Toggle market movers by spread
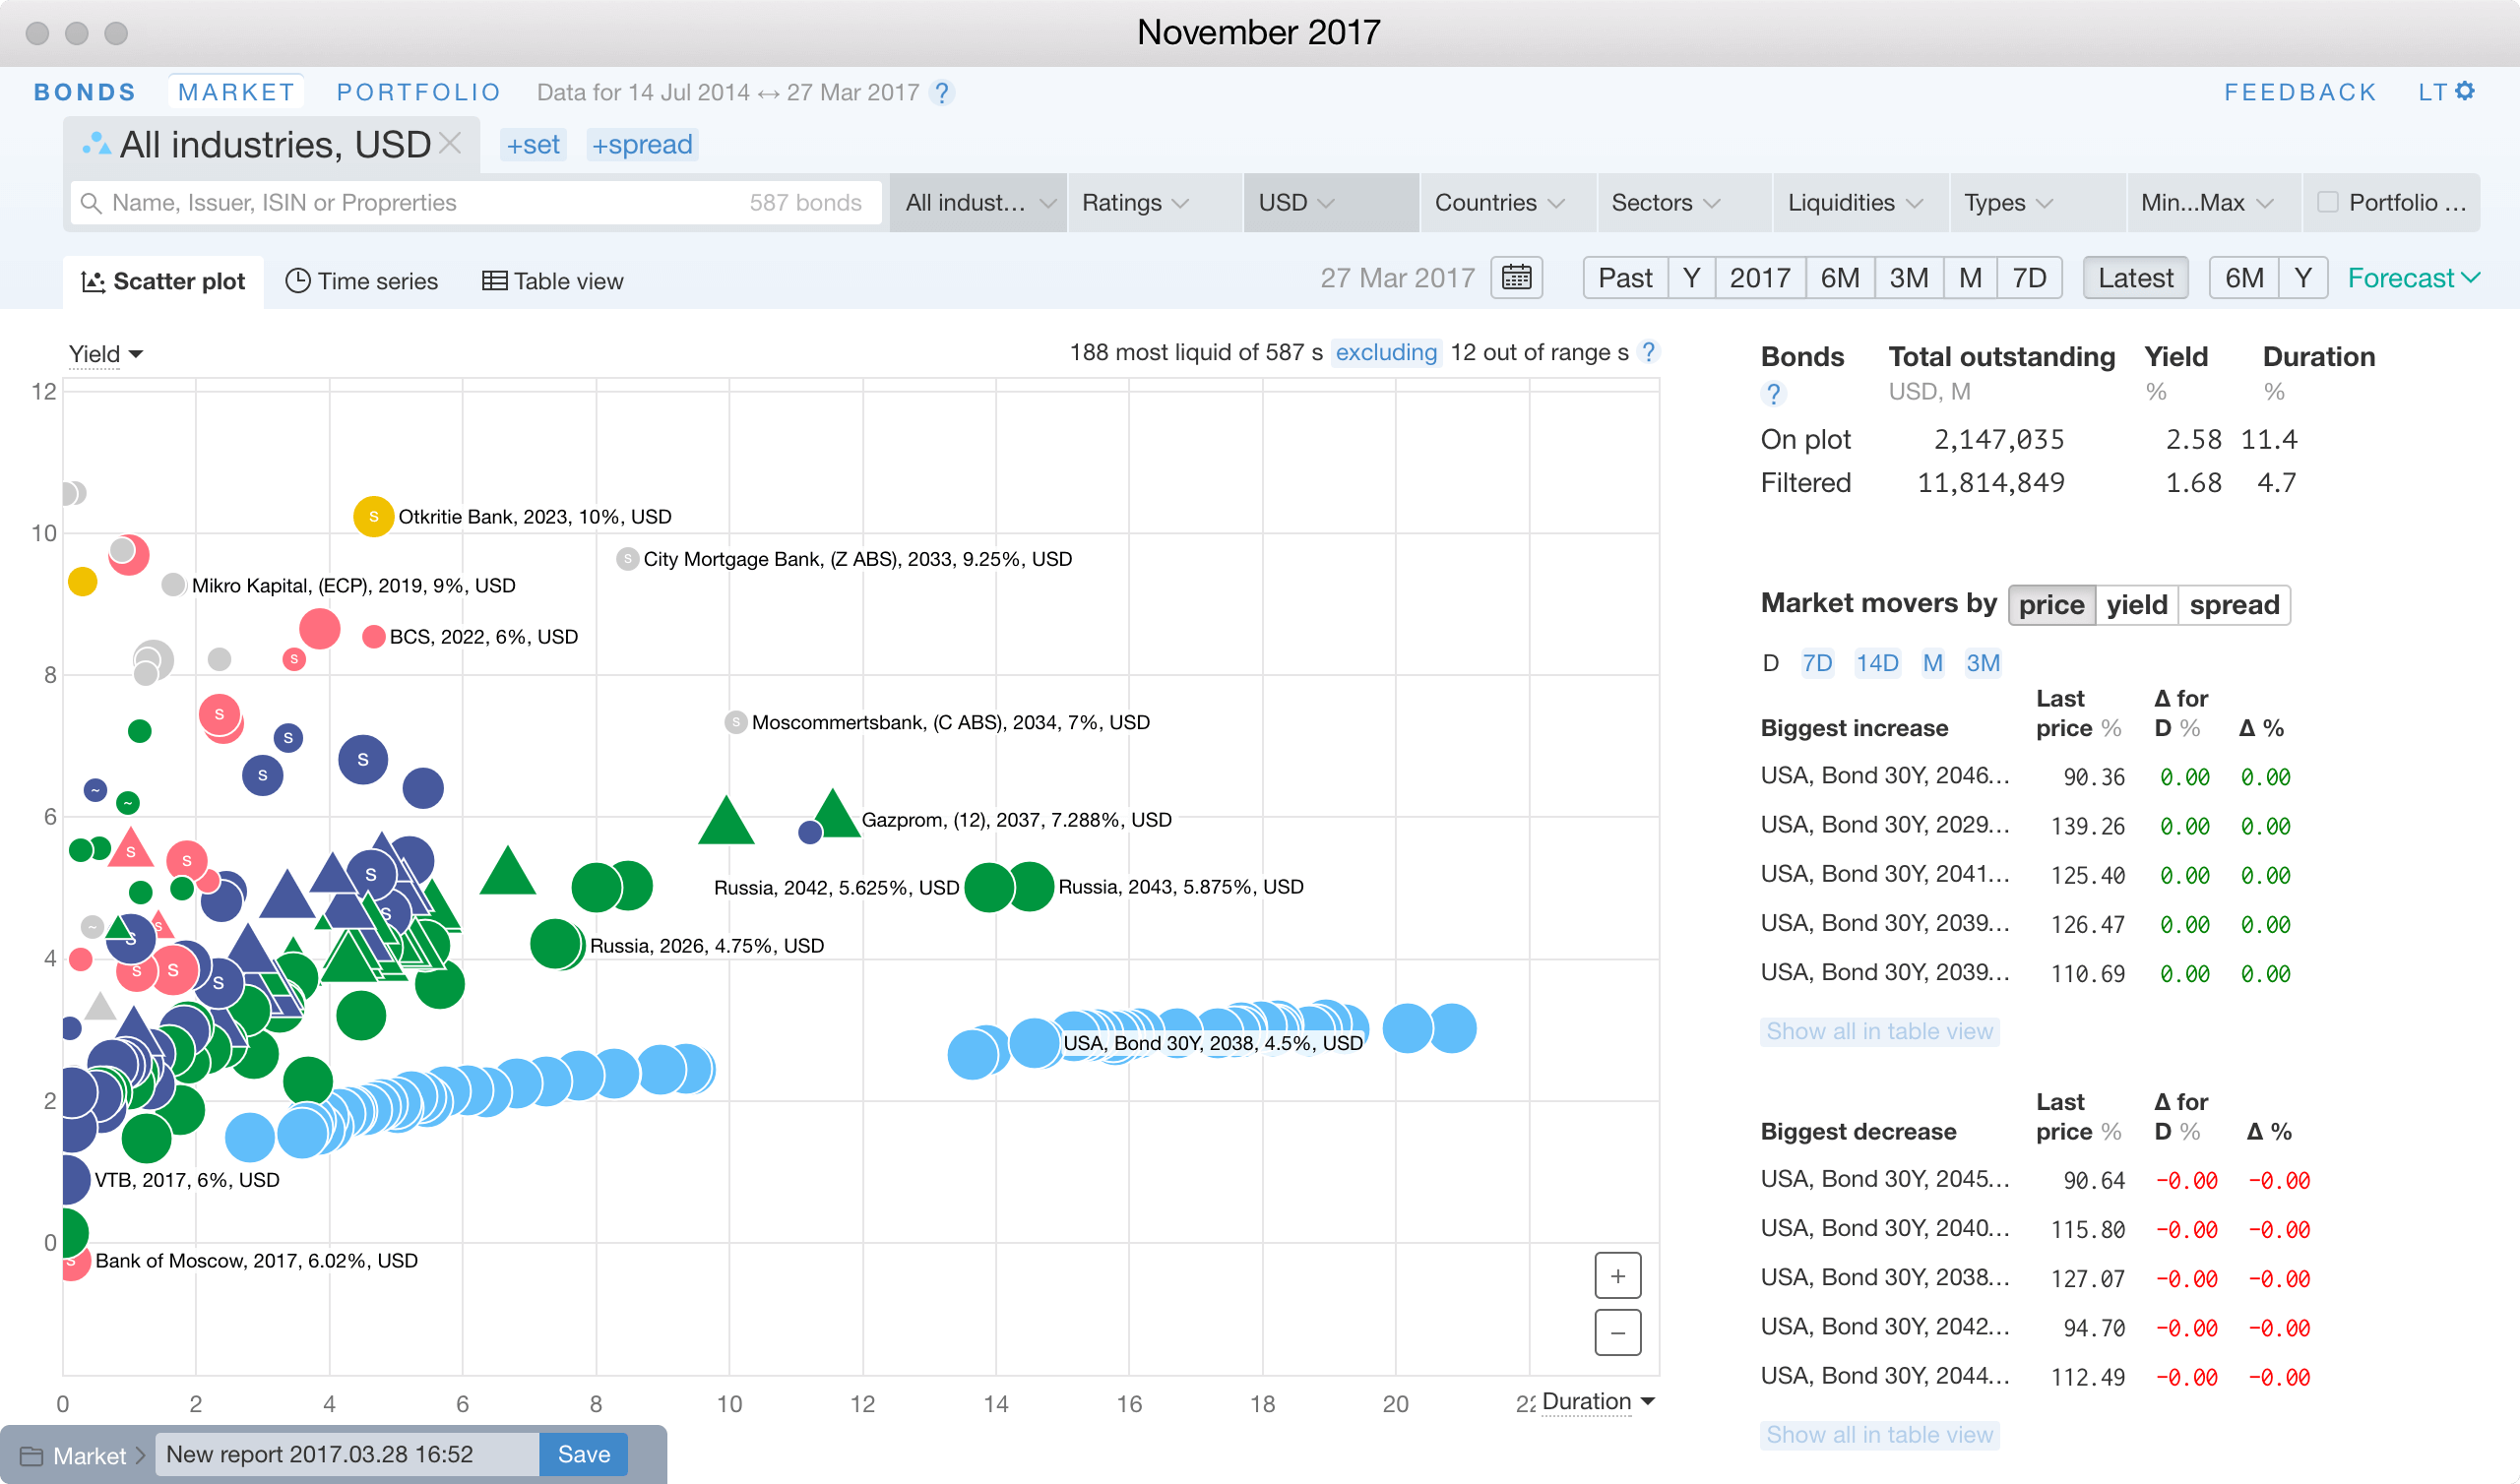Viewport: 2520px width, 1484px height. (x=2234, y=605)
